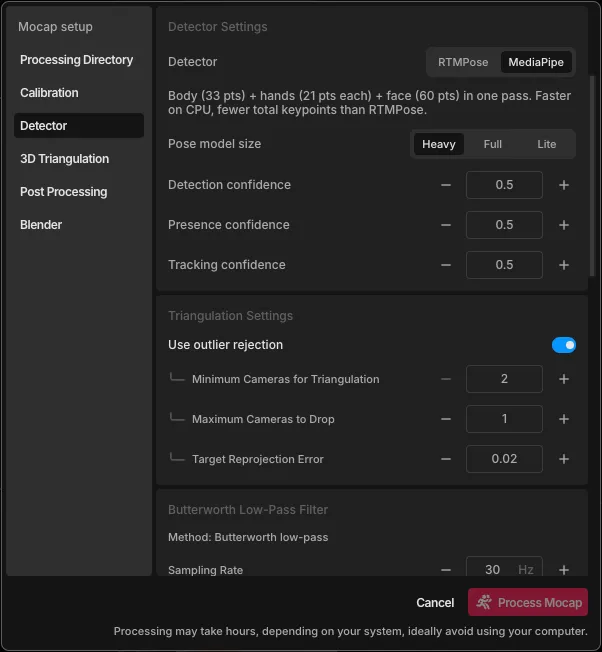Click minus for Maximum Cameras to Drop

(446, 419)
